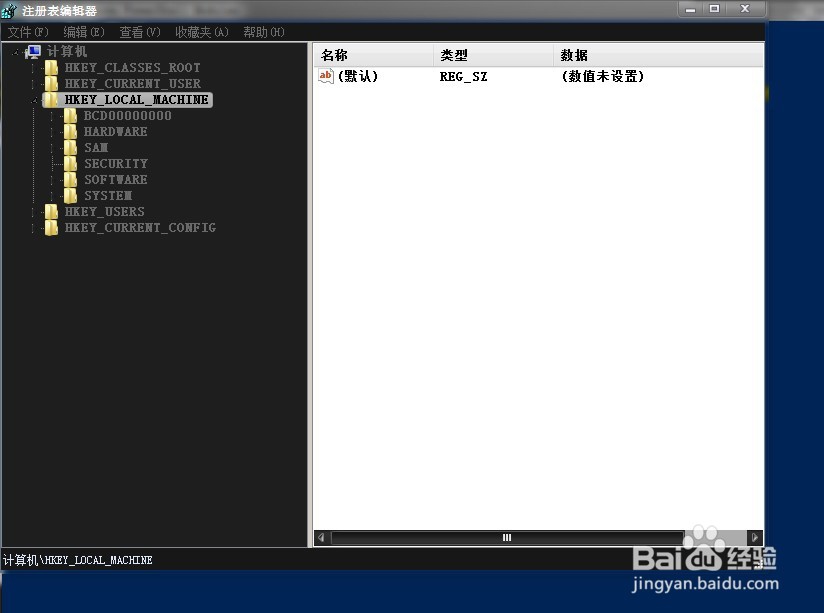The height and width of the screenshot is (613, 824).
Task: Expand the HKEY_CURRENT_CONFIG node
Action: pos(34,228)
